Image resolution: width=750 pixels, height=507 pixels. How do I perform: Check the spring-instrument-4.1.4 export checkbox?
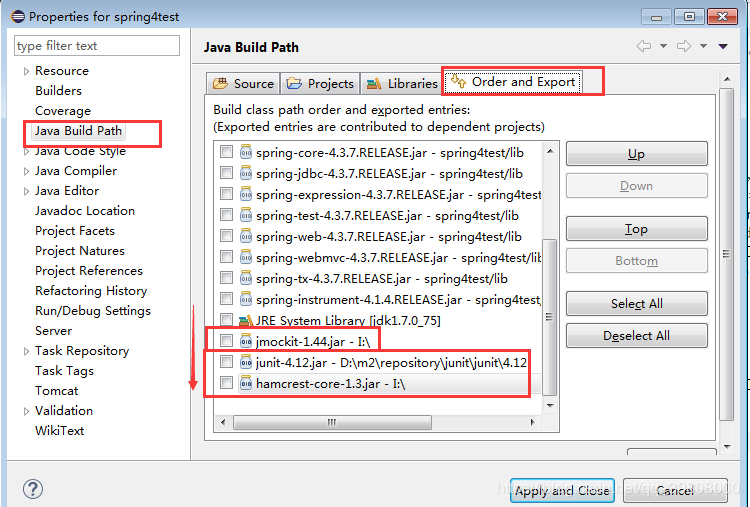pos(226,299)
